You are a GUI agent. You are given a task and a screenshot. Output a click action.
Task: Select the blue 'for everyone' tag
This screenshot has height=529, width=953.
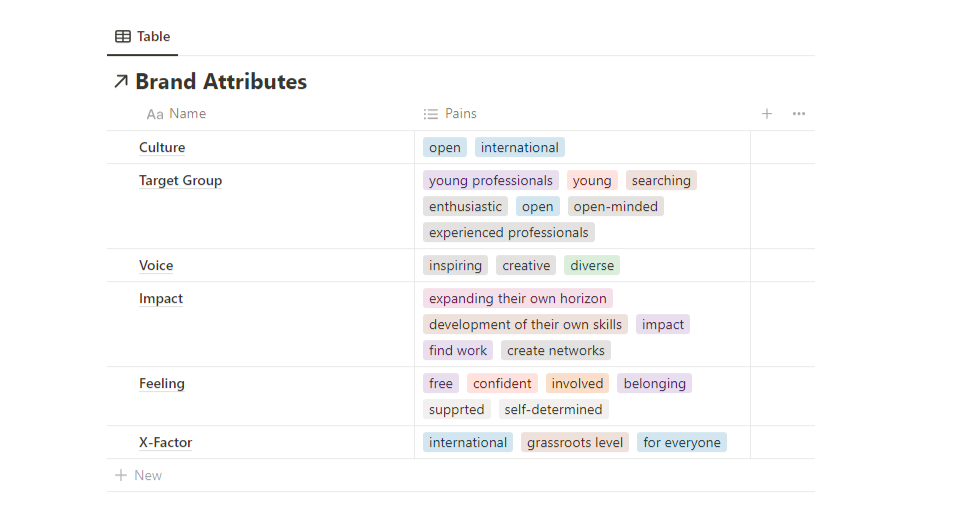click(x=682, y=442)
